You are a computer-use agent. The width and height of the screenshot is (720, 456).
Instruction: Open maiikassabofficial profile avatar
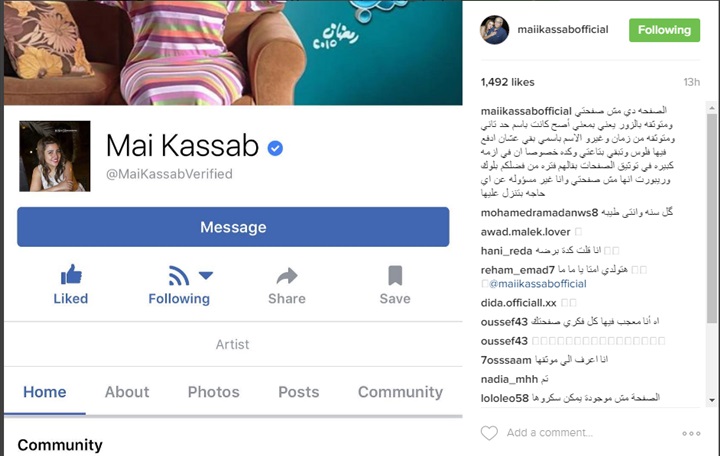495,30
